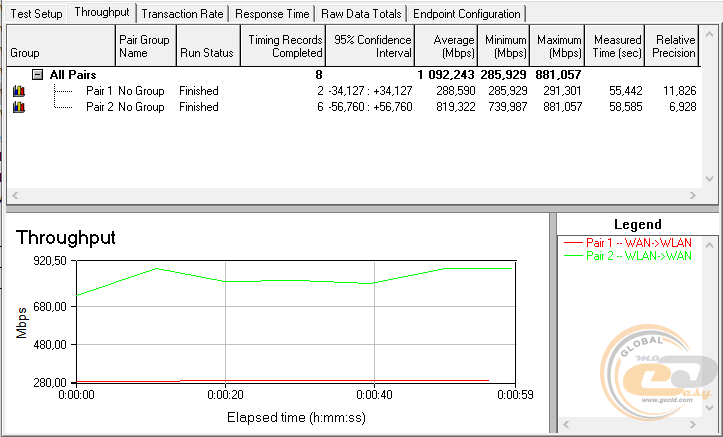Open the Raw Data Totals tab
Image resolution: width=723 pixels, height=437 pixels.
coord(361,14)
